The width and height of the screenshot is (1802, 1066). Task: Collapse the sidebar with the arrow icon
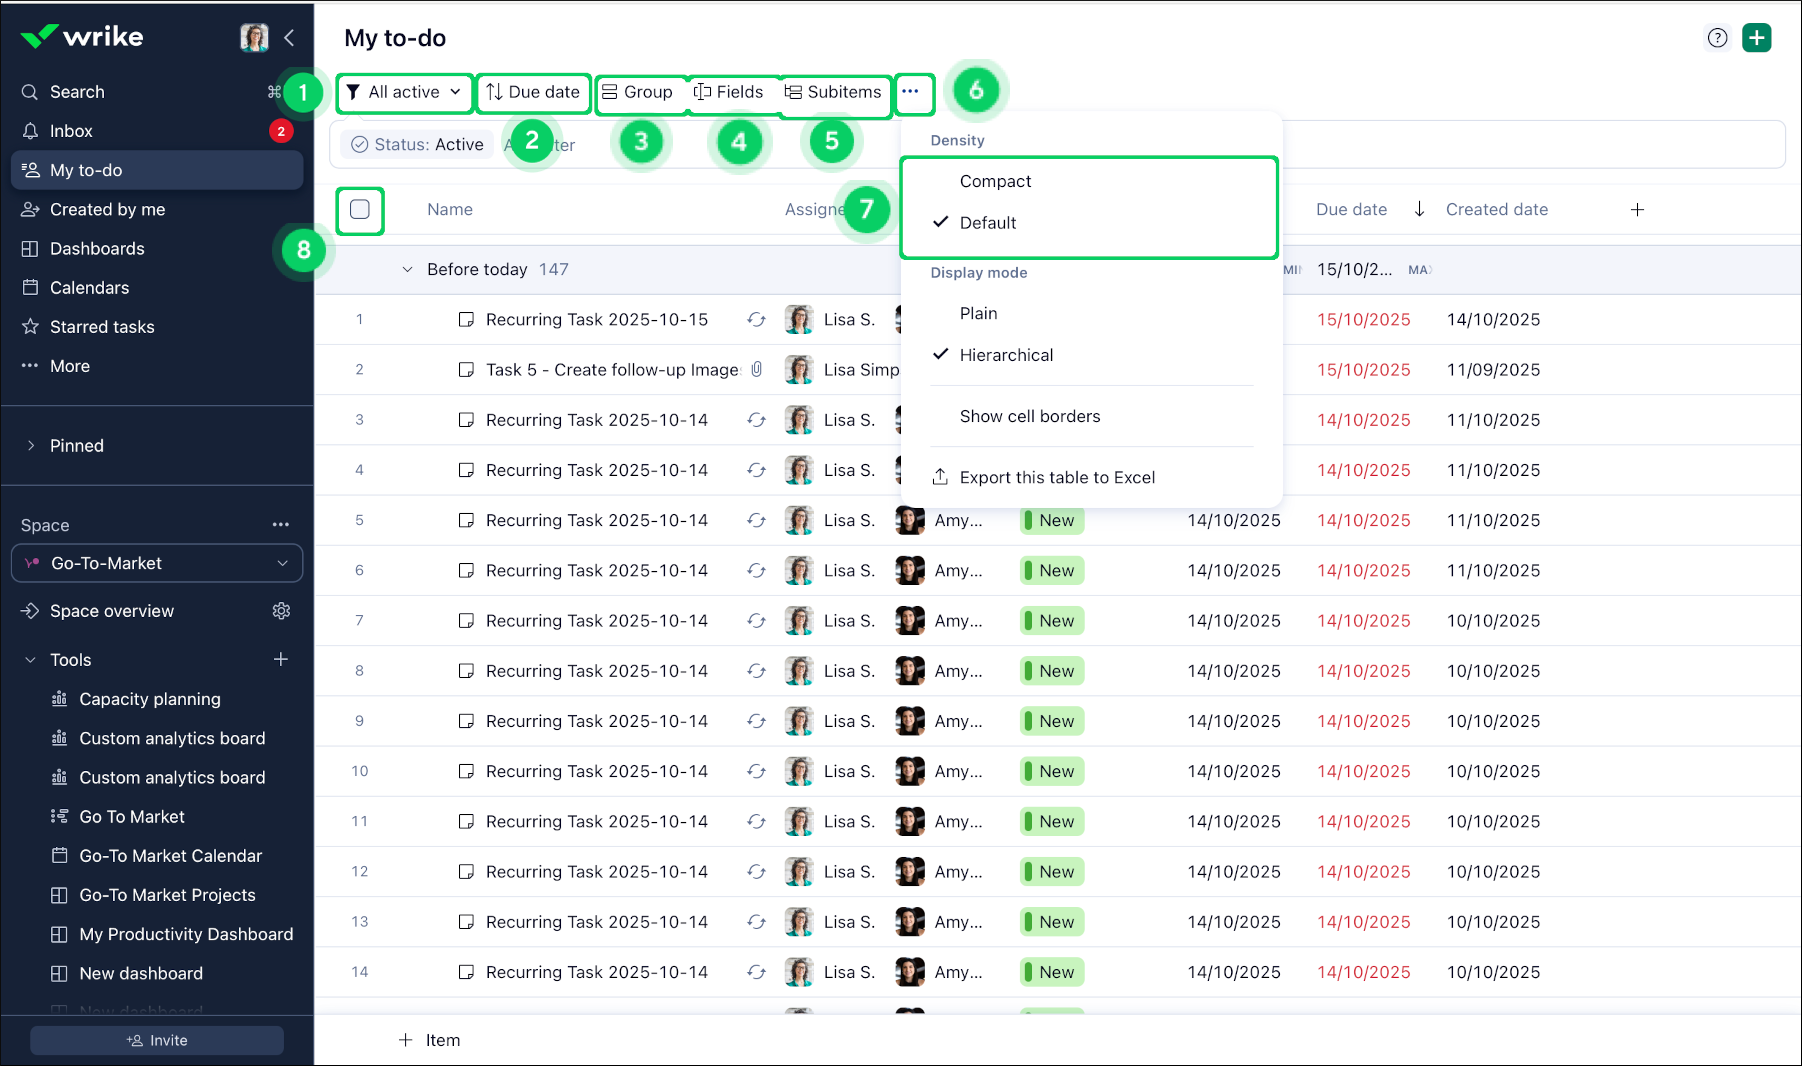pyautogui.click(x=289, y=38)
